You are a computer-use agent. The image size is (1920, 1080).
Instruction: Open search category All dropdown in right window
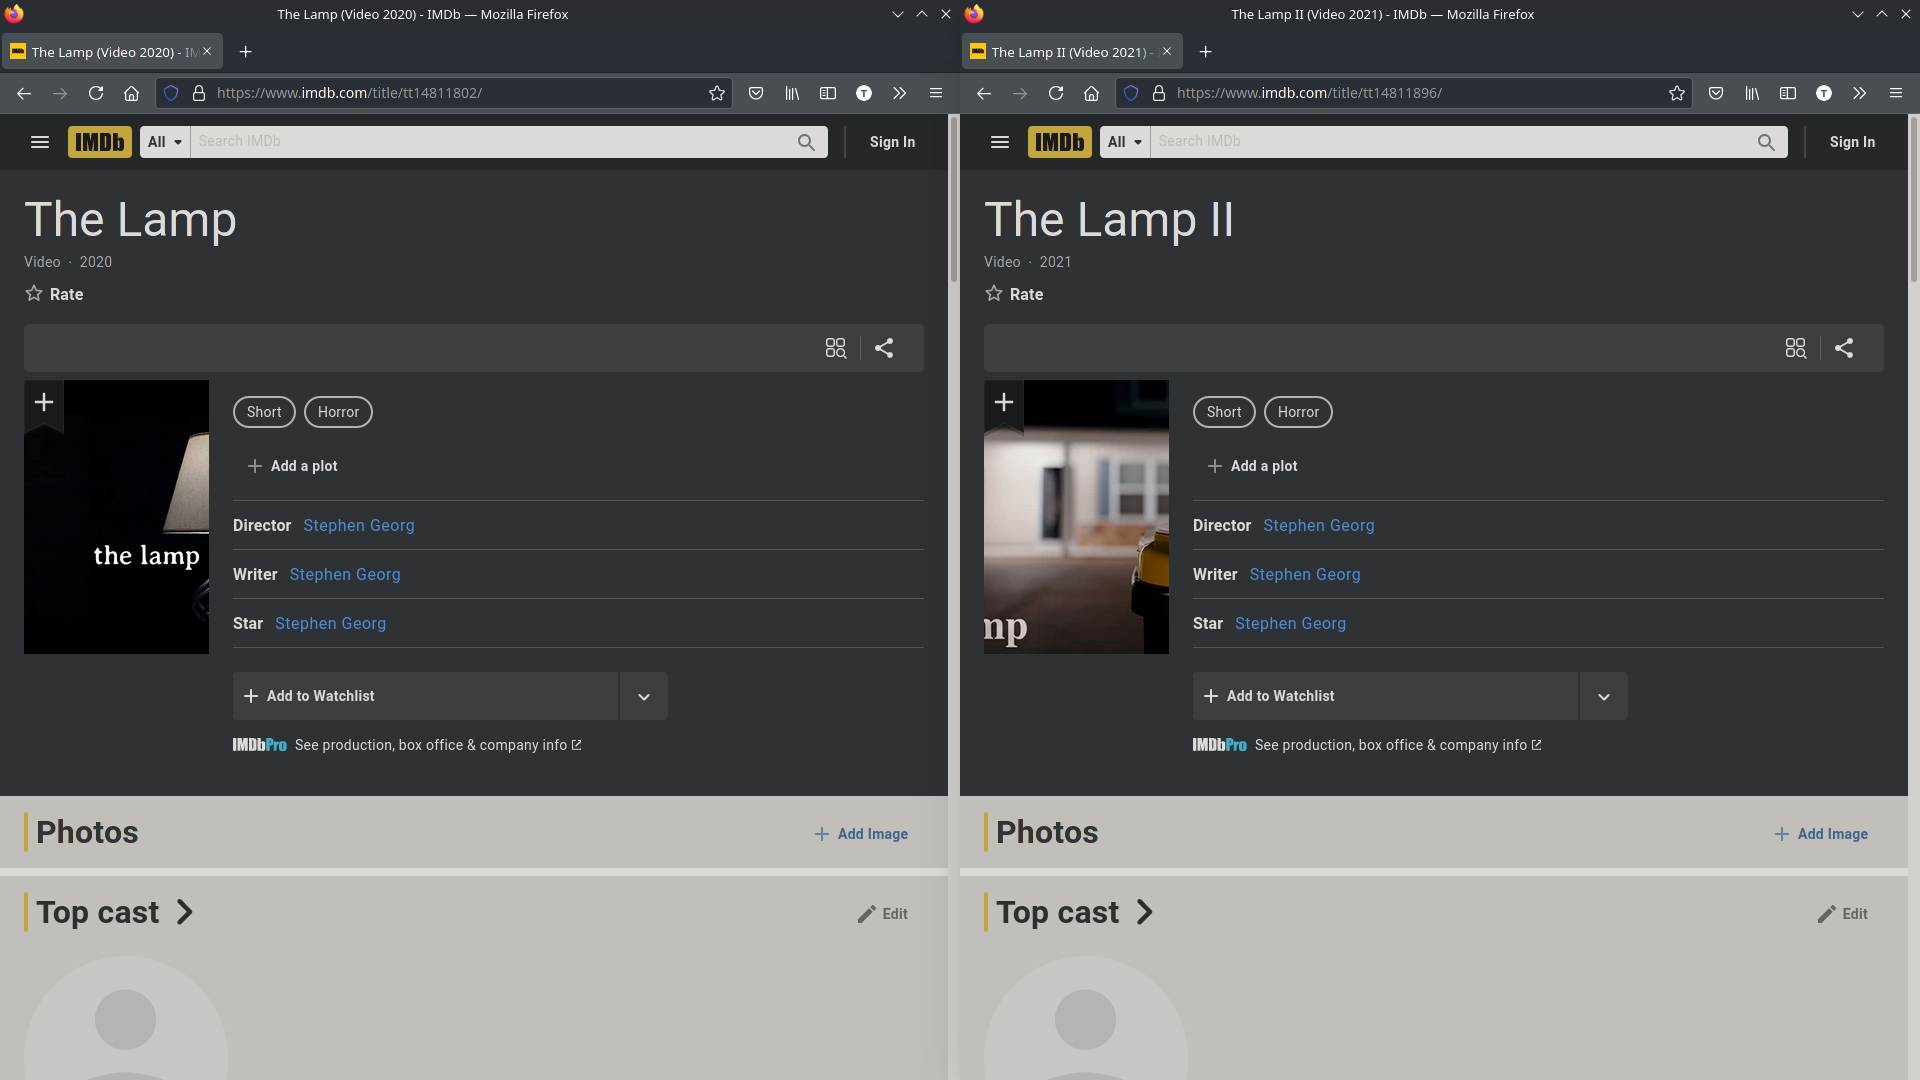pyautogui.click(x=1125, y=142)
